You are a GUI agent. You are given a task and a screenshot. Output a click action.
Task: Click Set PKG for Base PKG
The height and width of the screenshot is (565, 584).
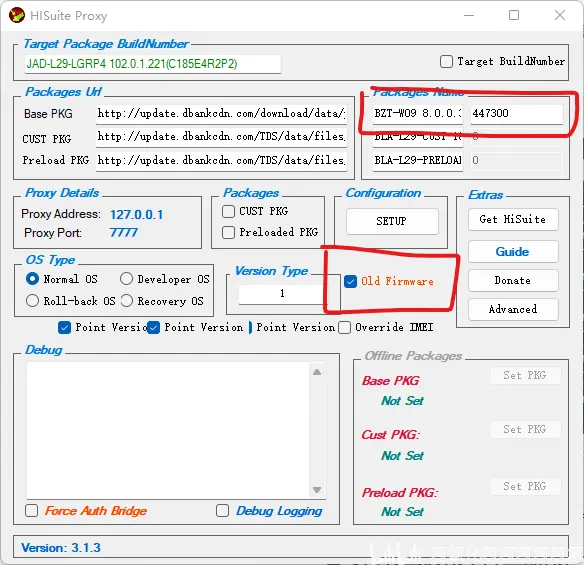click(x=525, y=375)
